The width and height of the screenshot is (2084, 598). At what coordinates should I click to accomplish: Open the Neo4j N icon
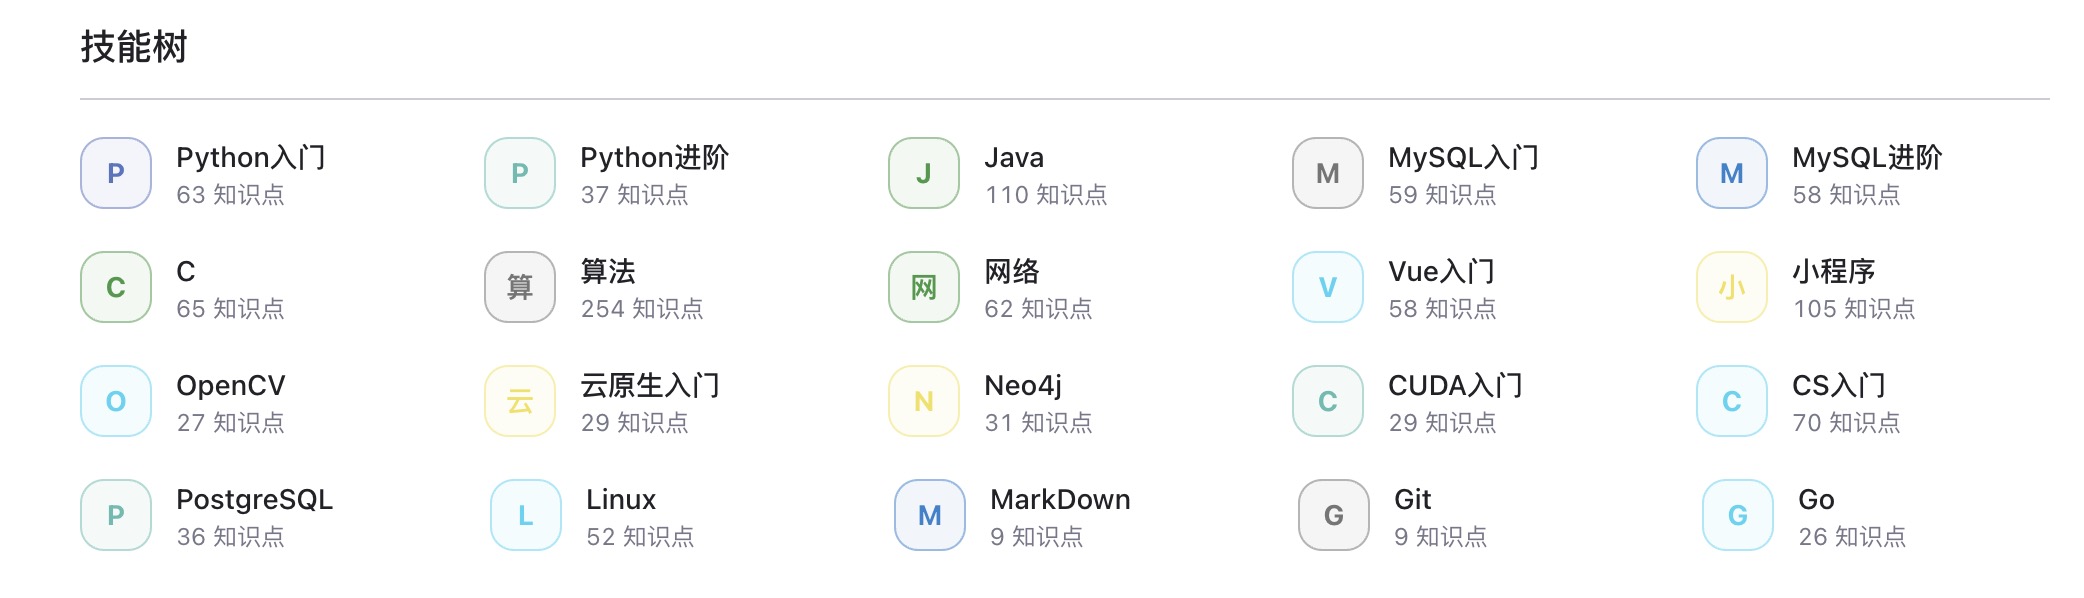[924, 401]
